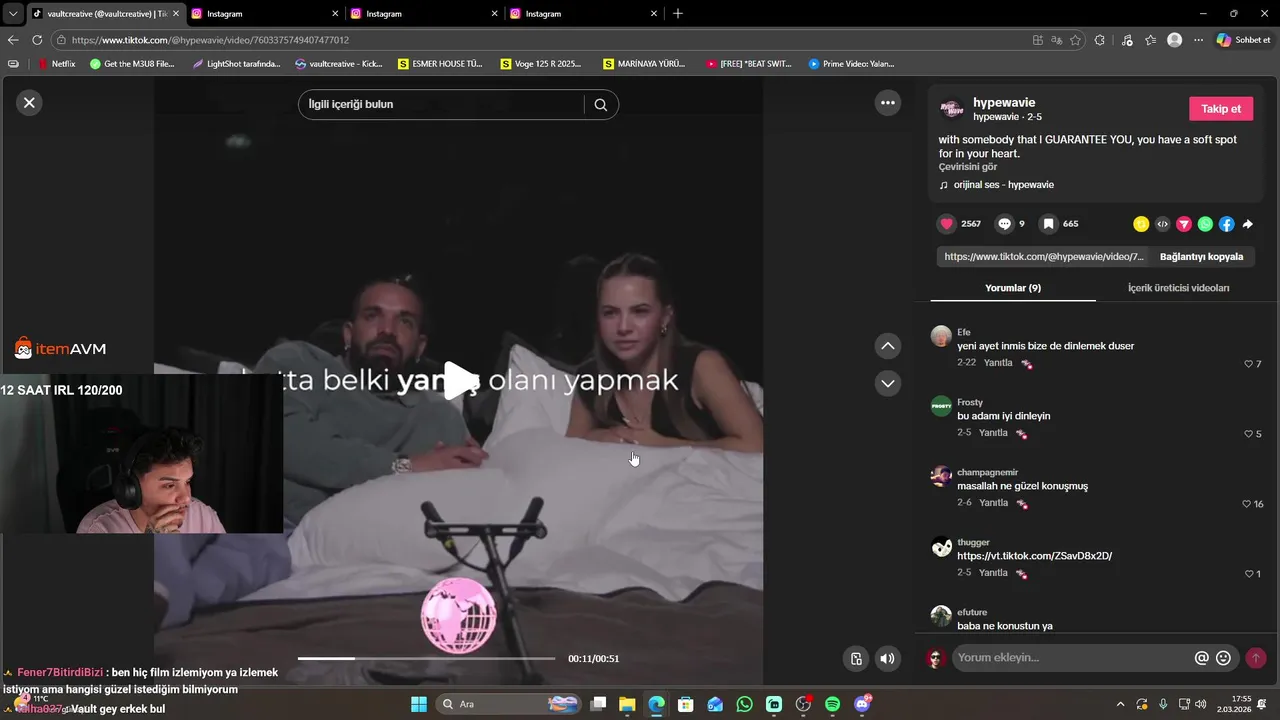Open the new tab plus button
Image resolution: width=1280 pixels, height=720 pixels.
point(678,14)
